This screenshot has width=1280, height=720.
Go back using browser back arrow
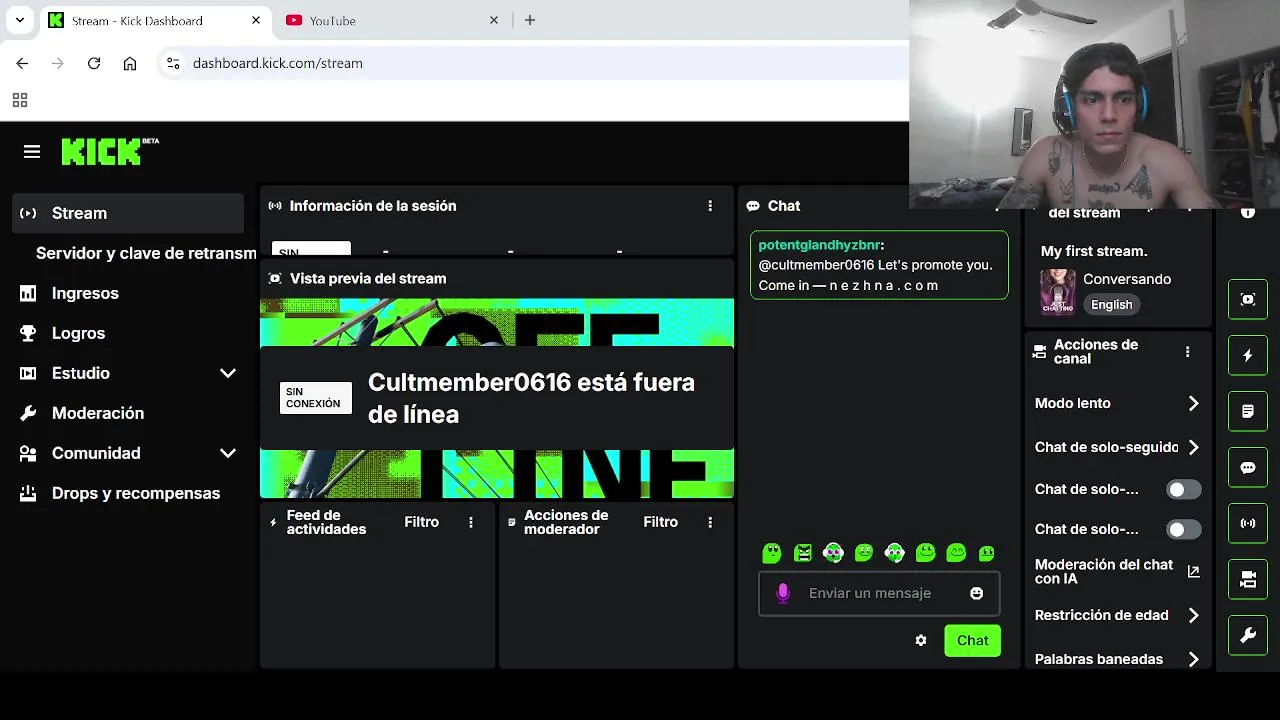pyautogui.click(x=22, y=63)
